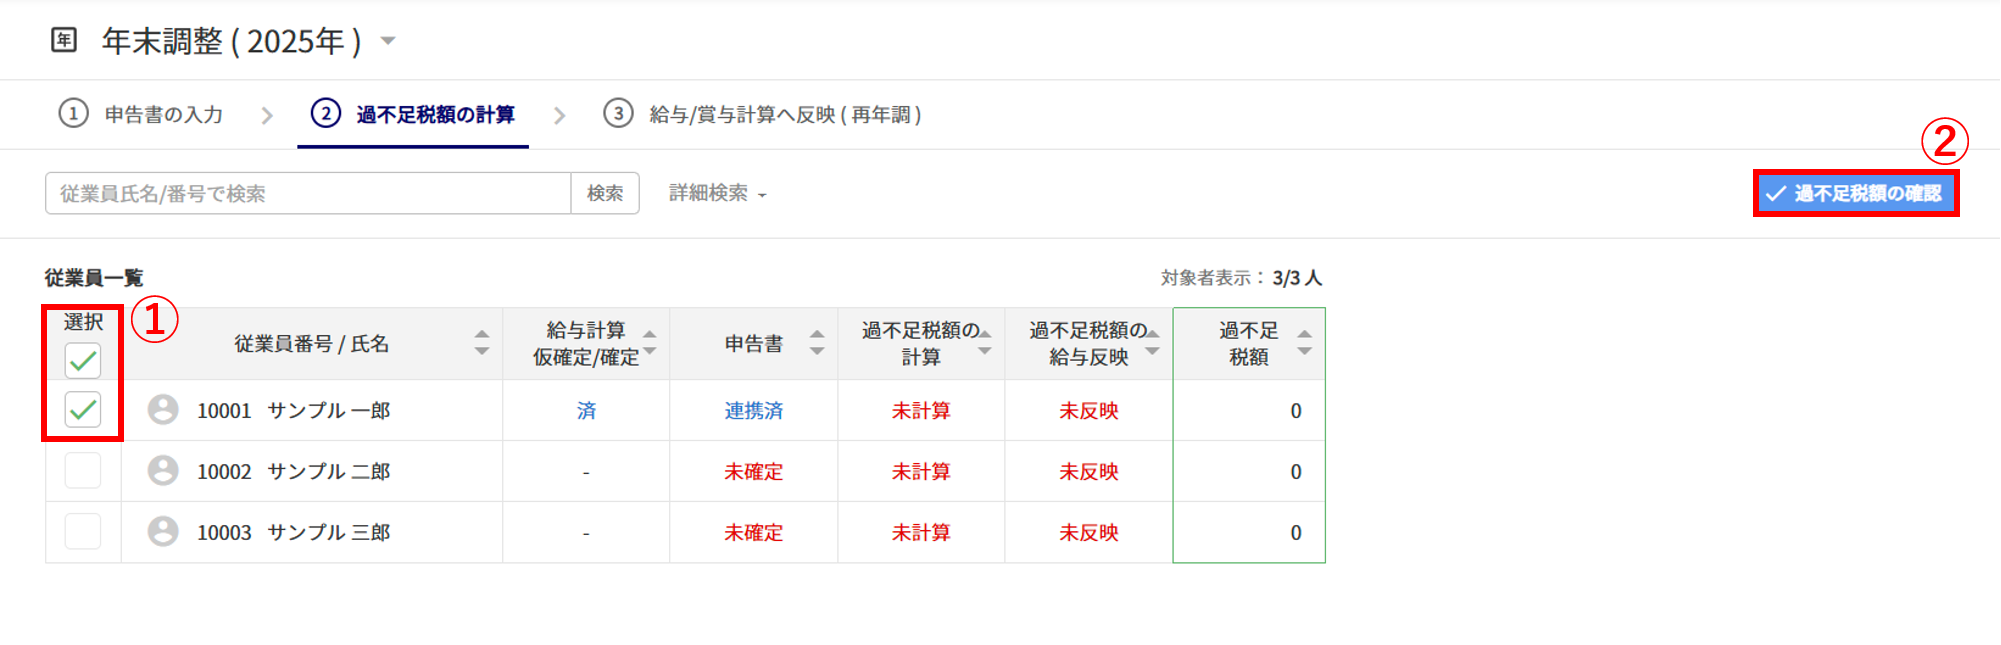2001x645 pixels.
Task: Sort the 給与計算 仮確定/確定 column
Action: tap(650, 343)
